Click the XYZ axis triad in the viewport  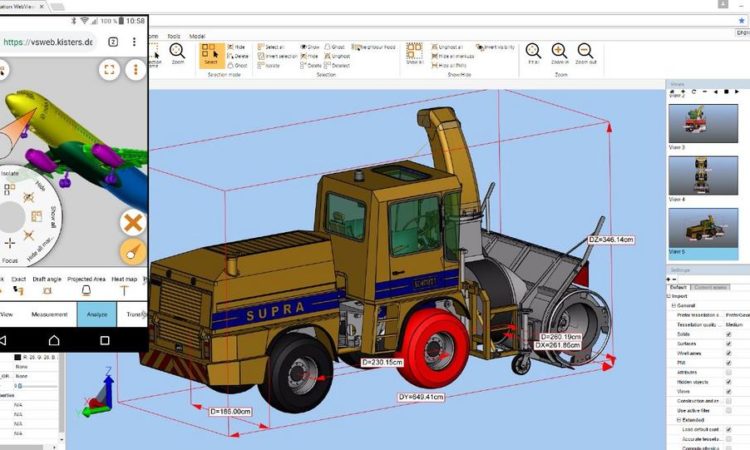pos(99,392)
